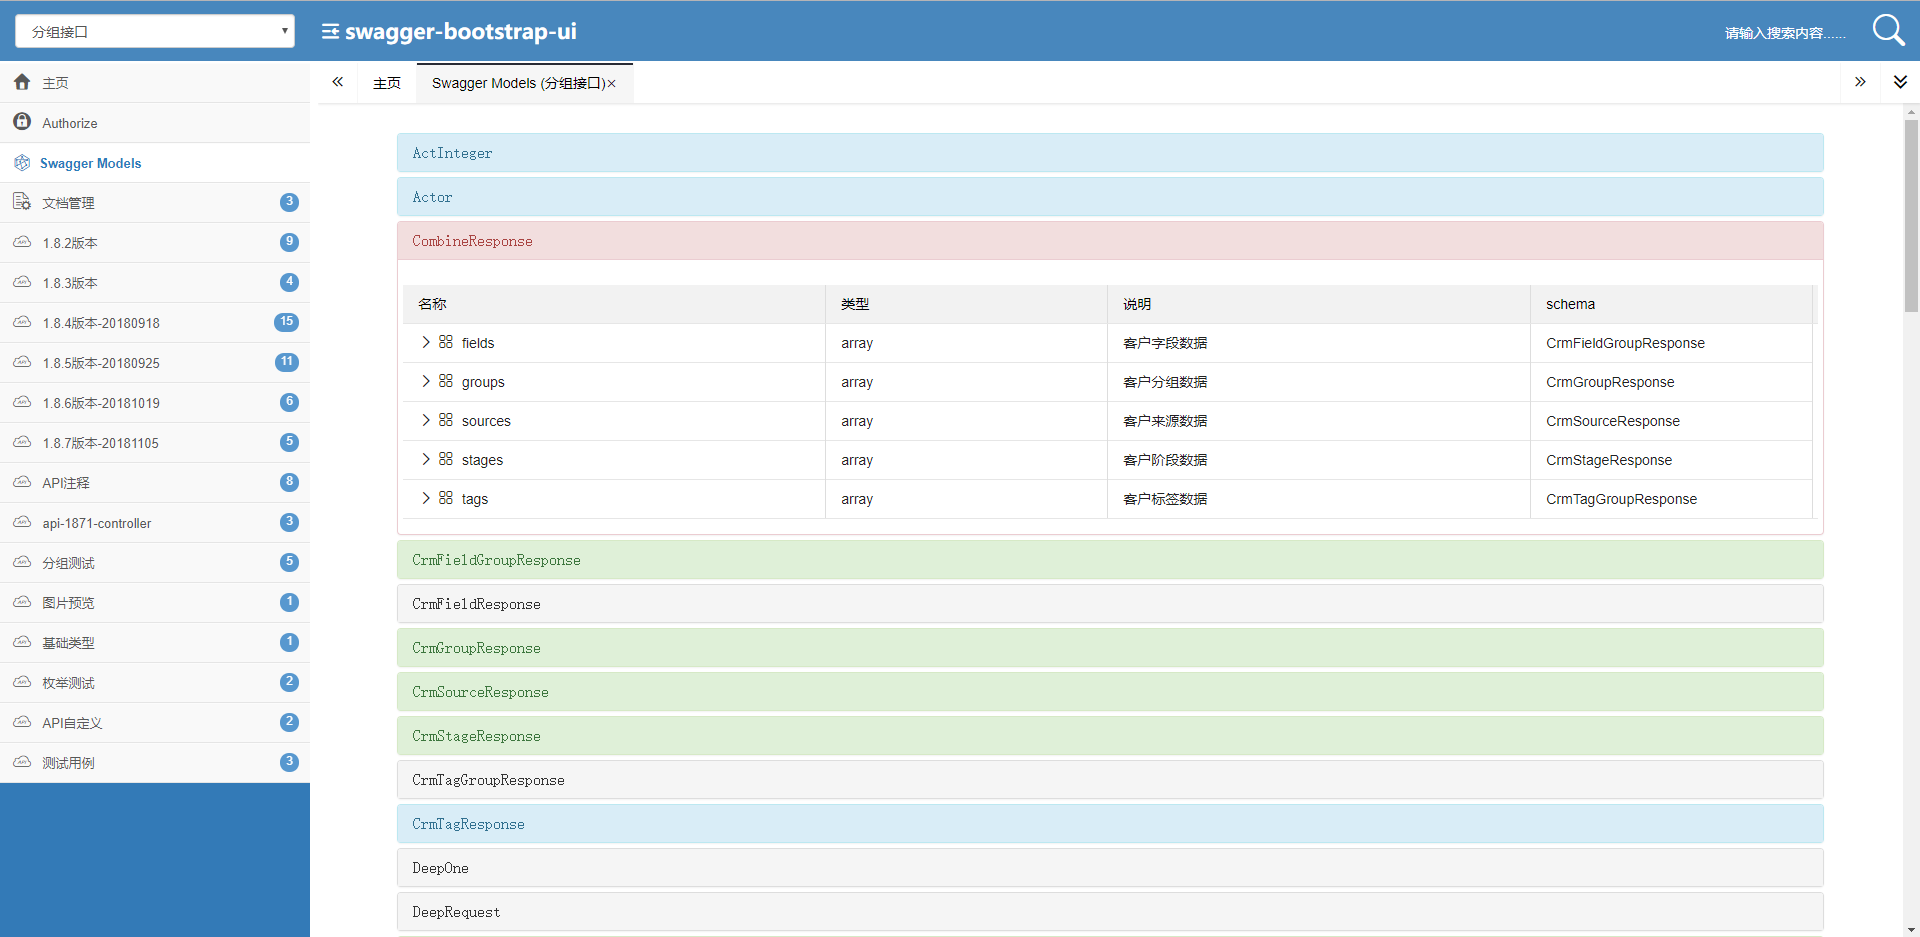Expand the sources row
1920x937 pixels.
pyautogui.click(x=426, y=420)
